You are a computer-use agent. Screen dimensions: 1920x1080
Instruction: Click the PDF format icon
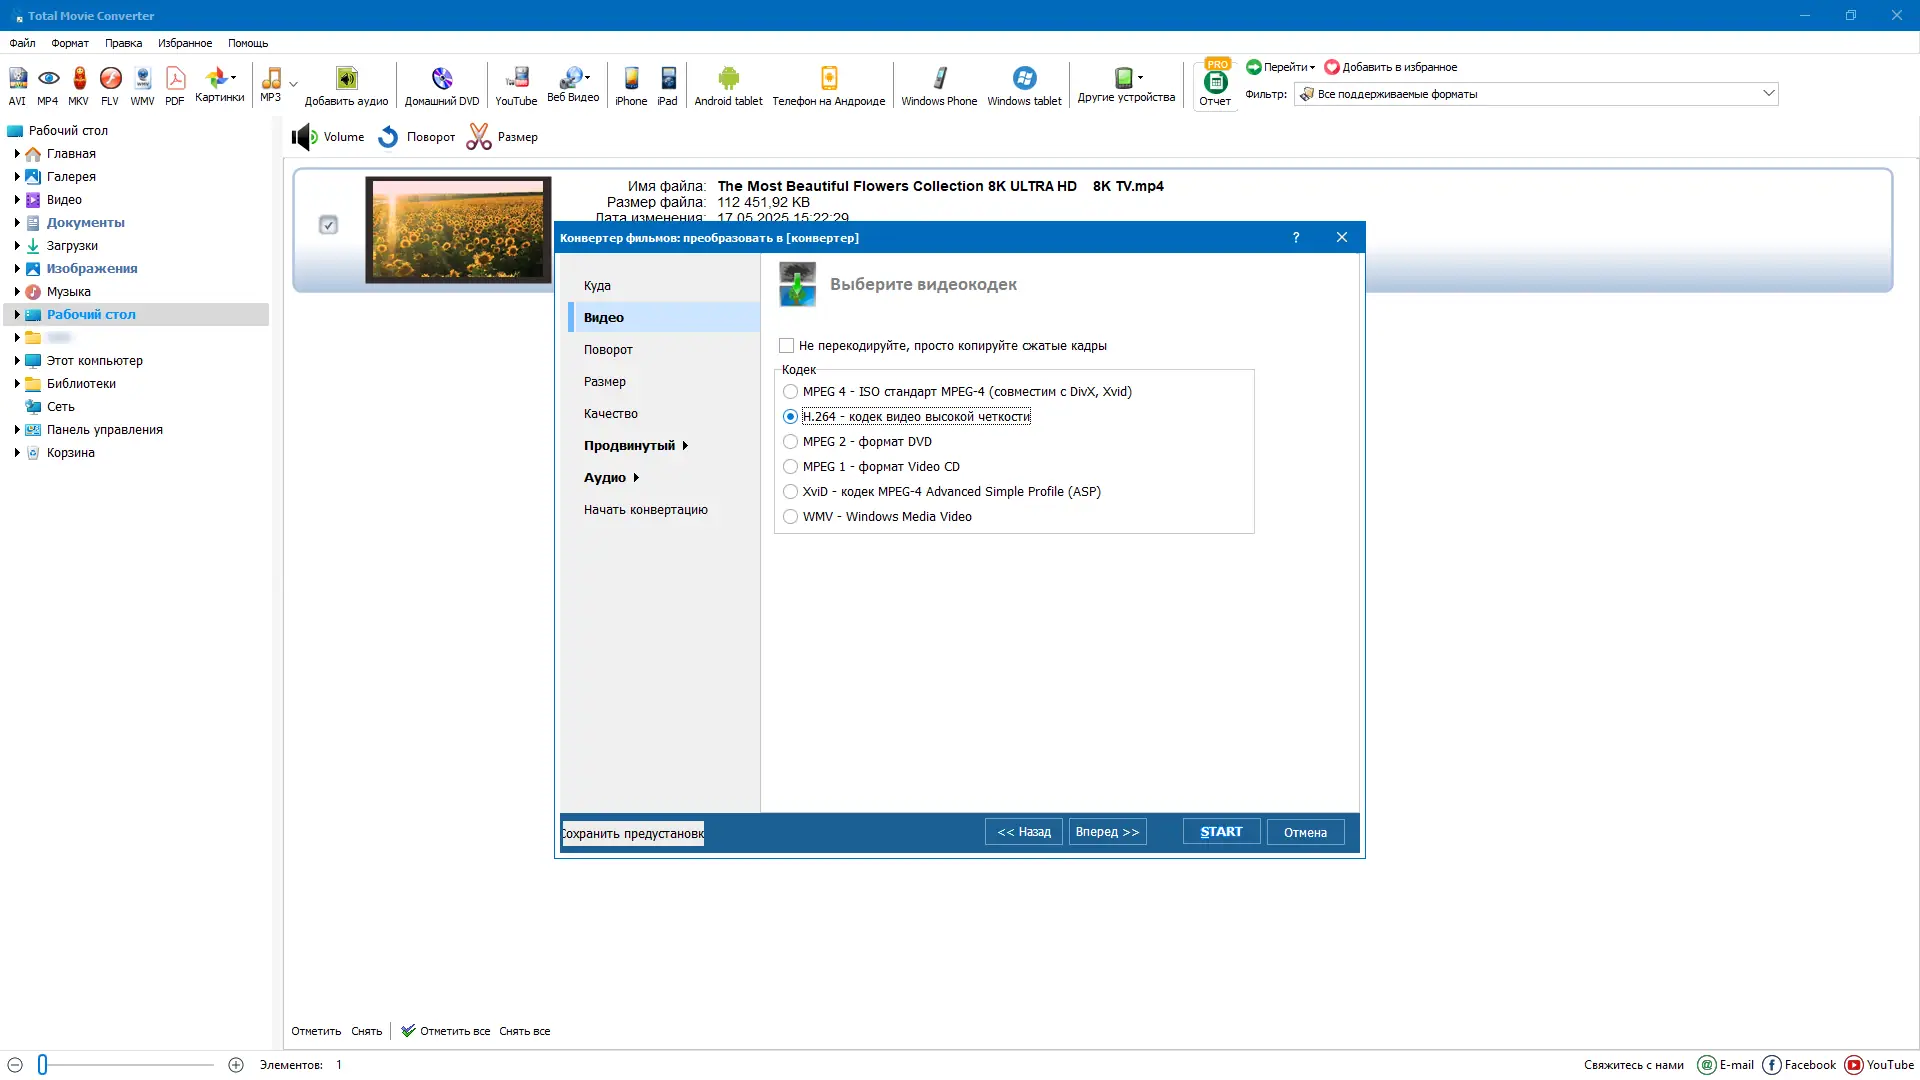point(175,79)
